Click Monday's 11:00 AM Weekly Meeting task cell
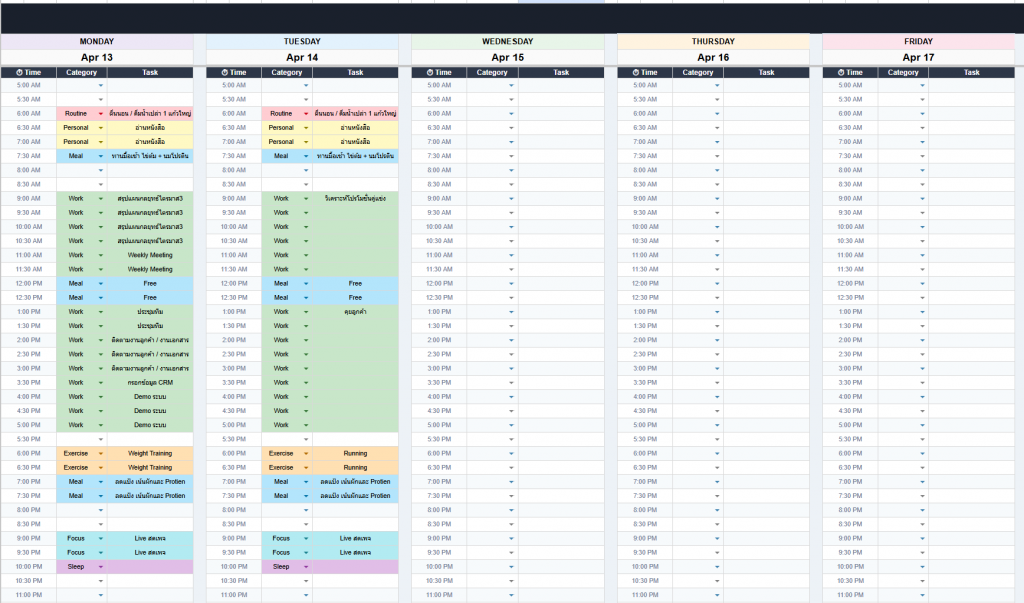This screenshot has width=1024, height=603. pos(150,255)
